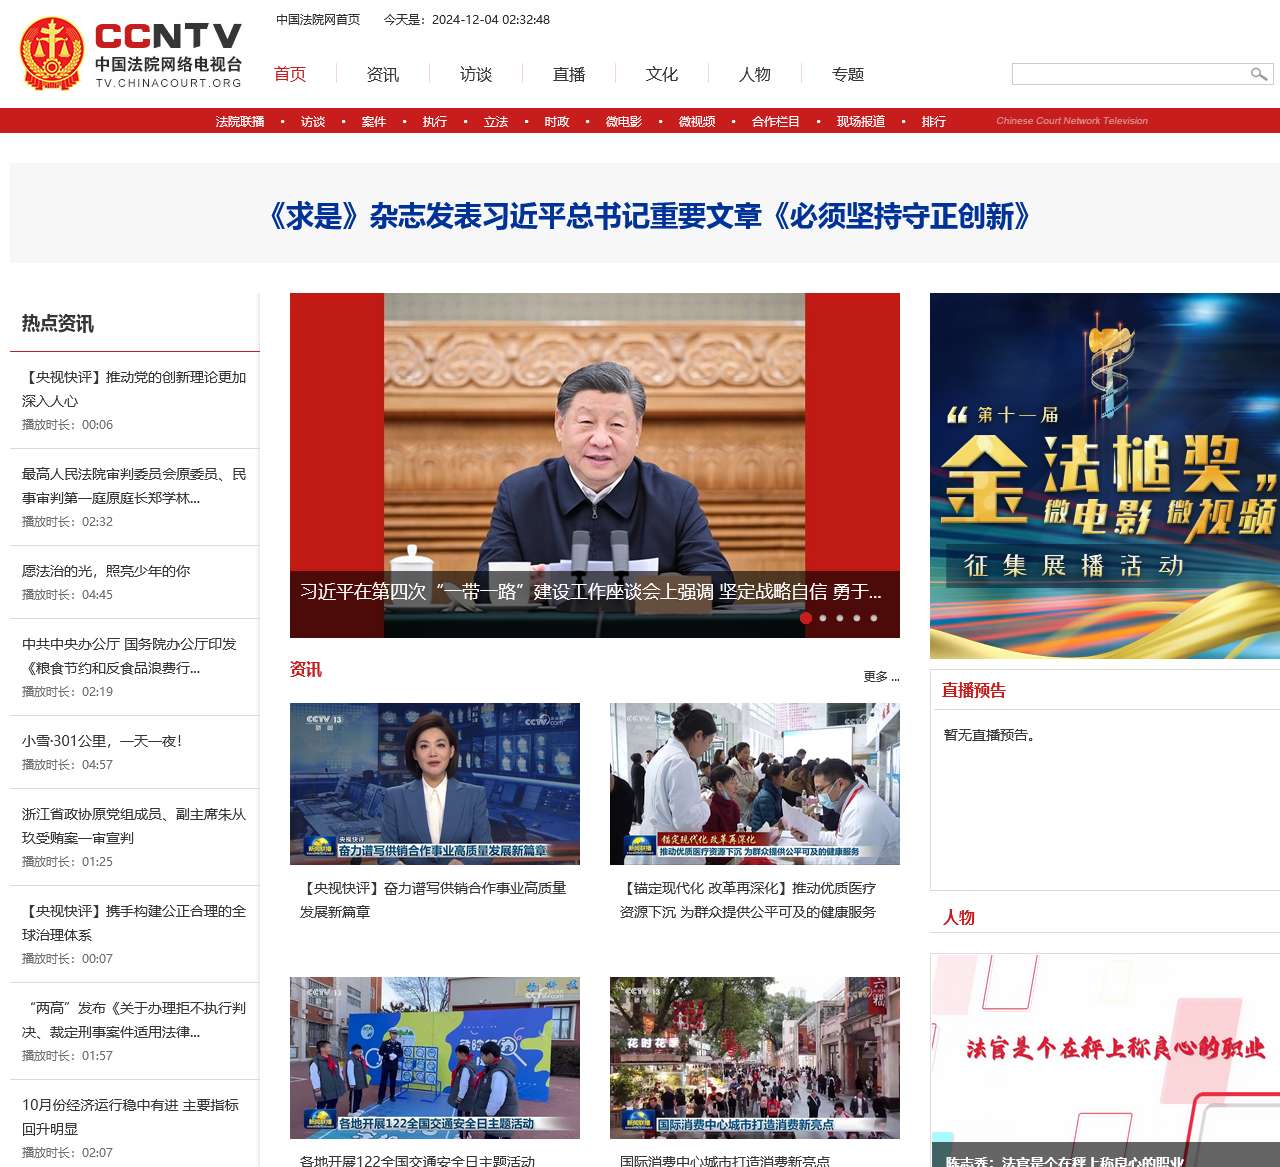The width and height of the screenshot is (1280, 1167).
Task: Select the first red carousel dot
Action: click(806, 618)
